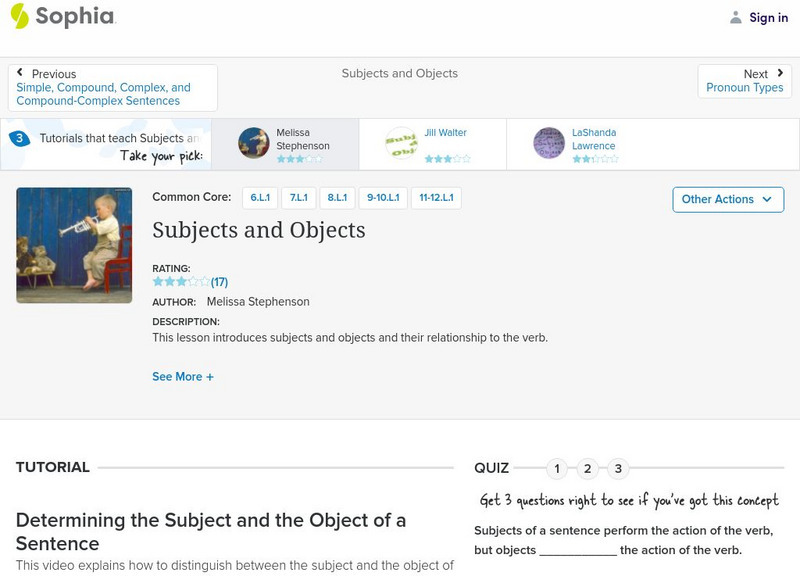Click the (17) ratings count link
The image size is (800, 576).
pos(219,282)
